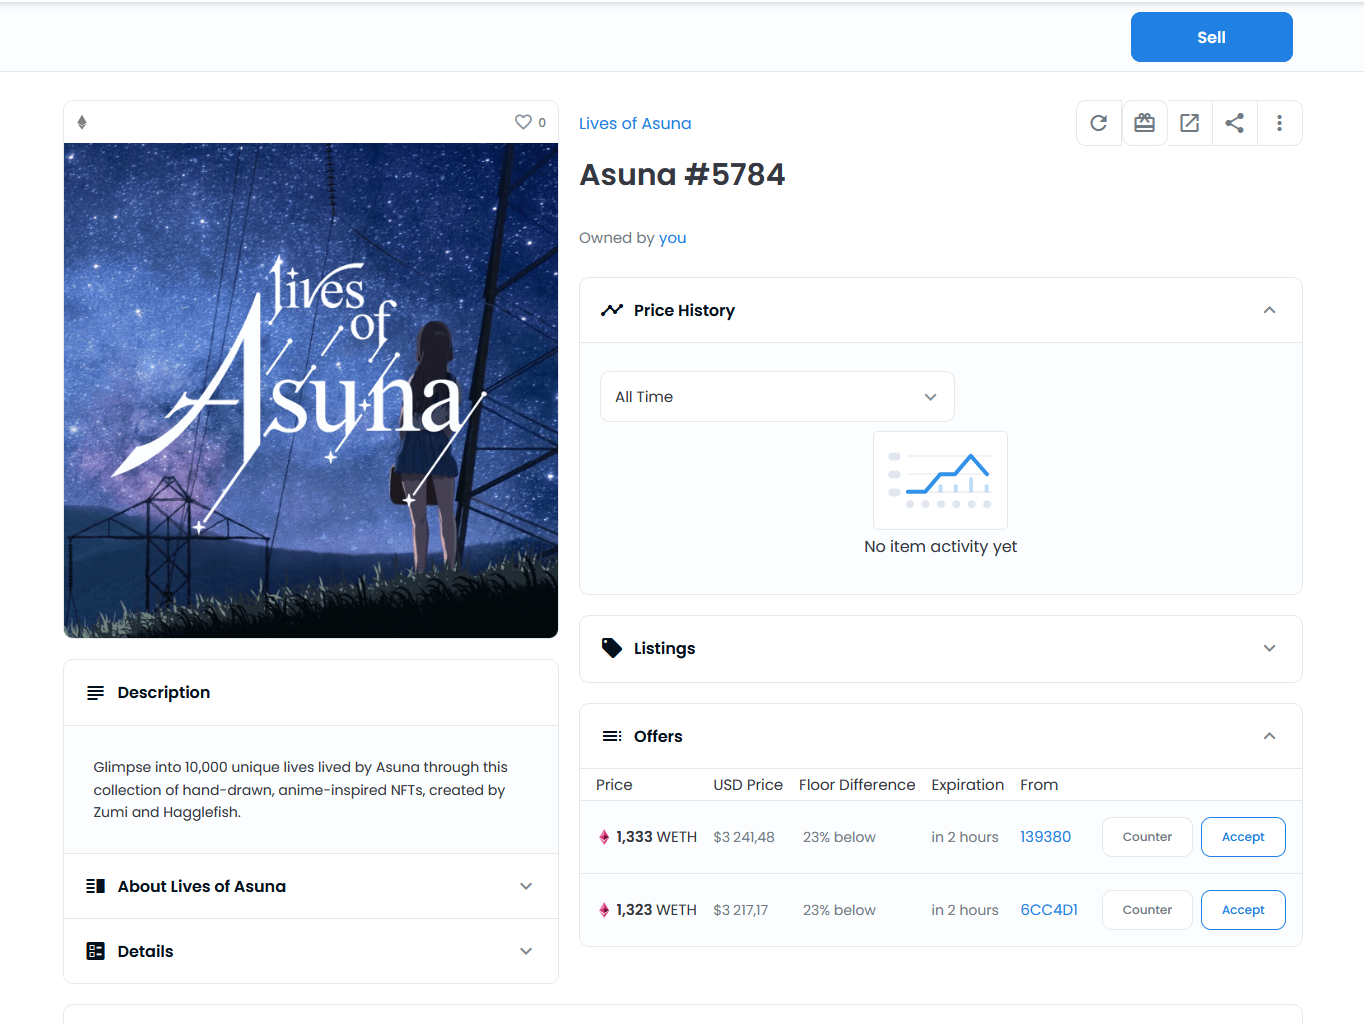
Task: Click the gift transfer icon
Action: pyautogui.click(x=1144, y=123)
